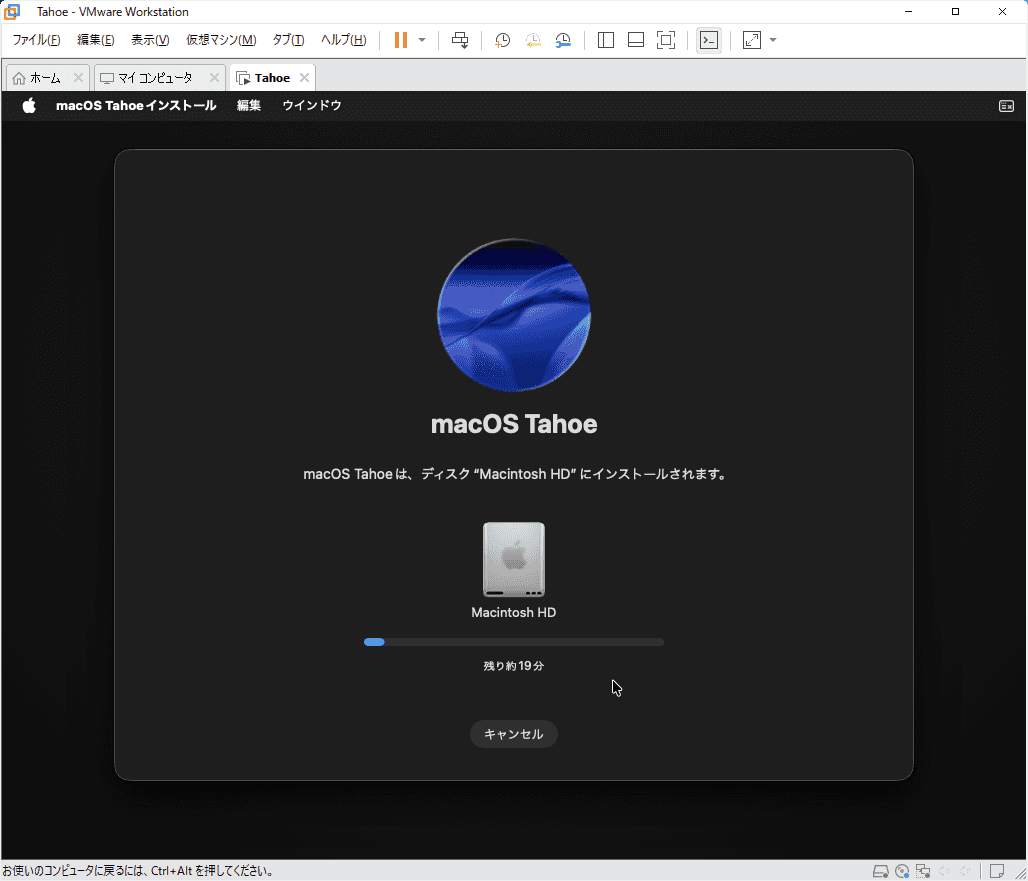Viewport: 1028px width, 881px height.
Task: Open the Apple menu in guest
Action: pyautogui.click(x=29, y=106)
